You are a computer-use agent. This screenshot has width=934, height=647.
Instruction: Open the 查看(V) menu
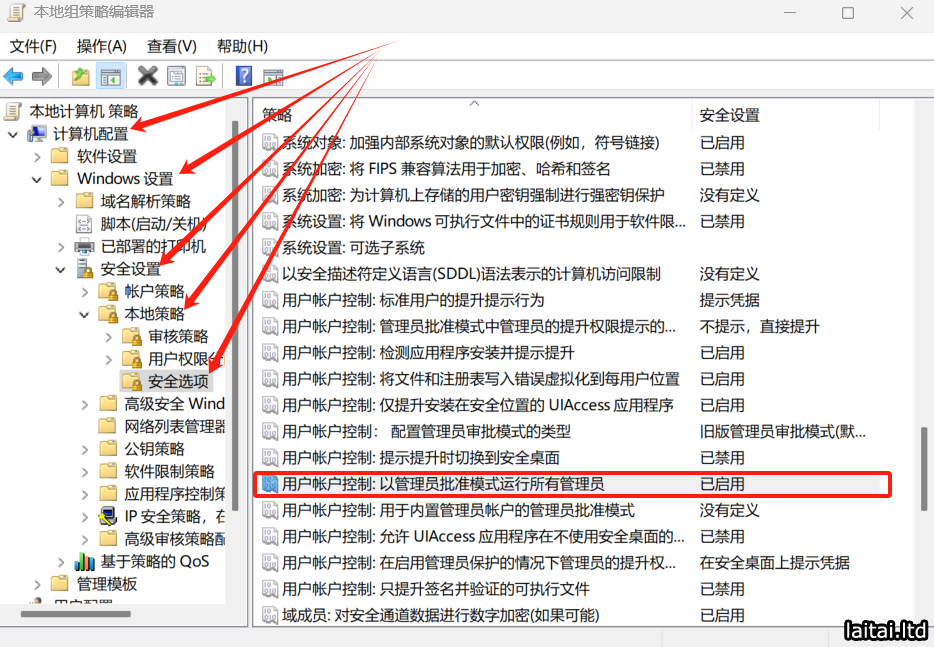(x=171, y=46)
